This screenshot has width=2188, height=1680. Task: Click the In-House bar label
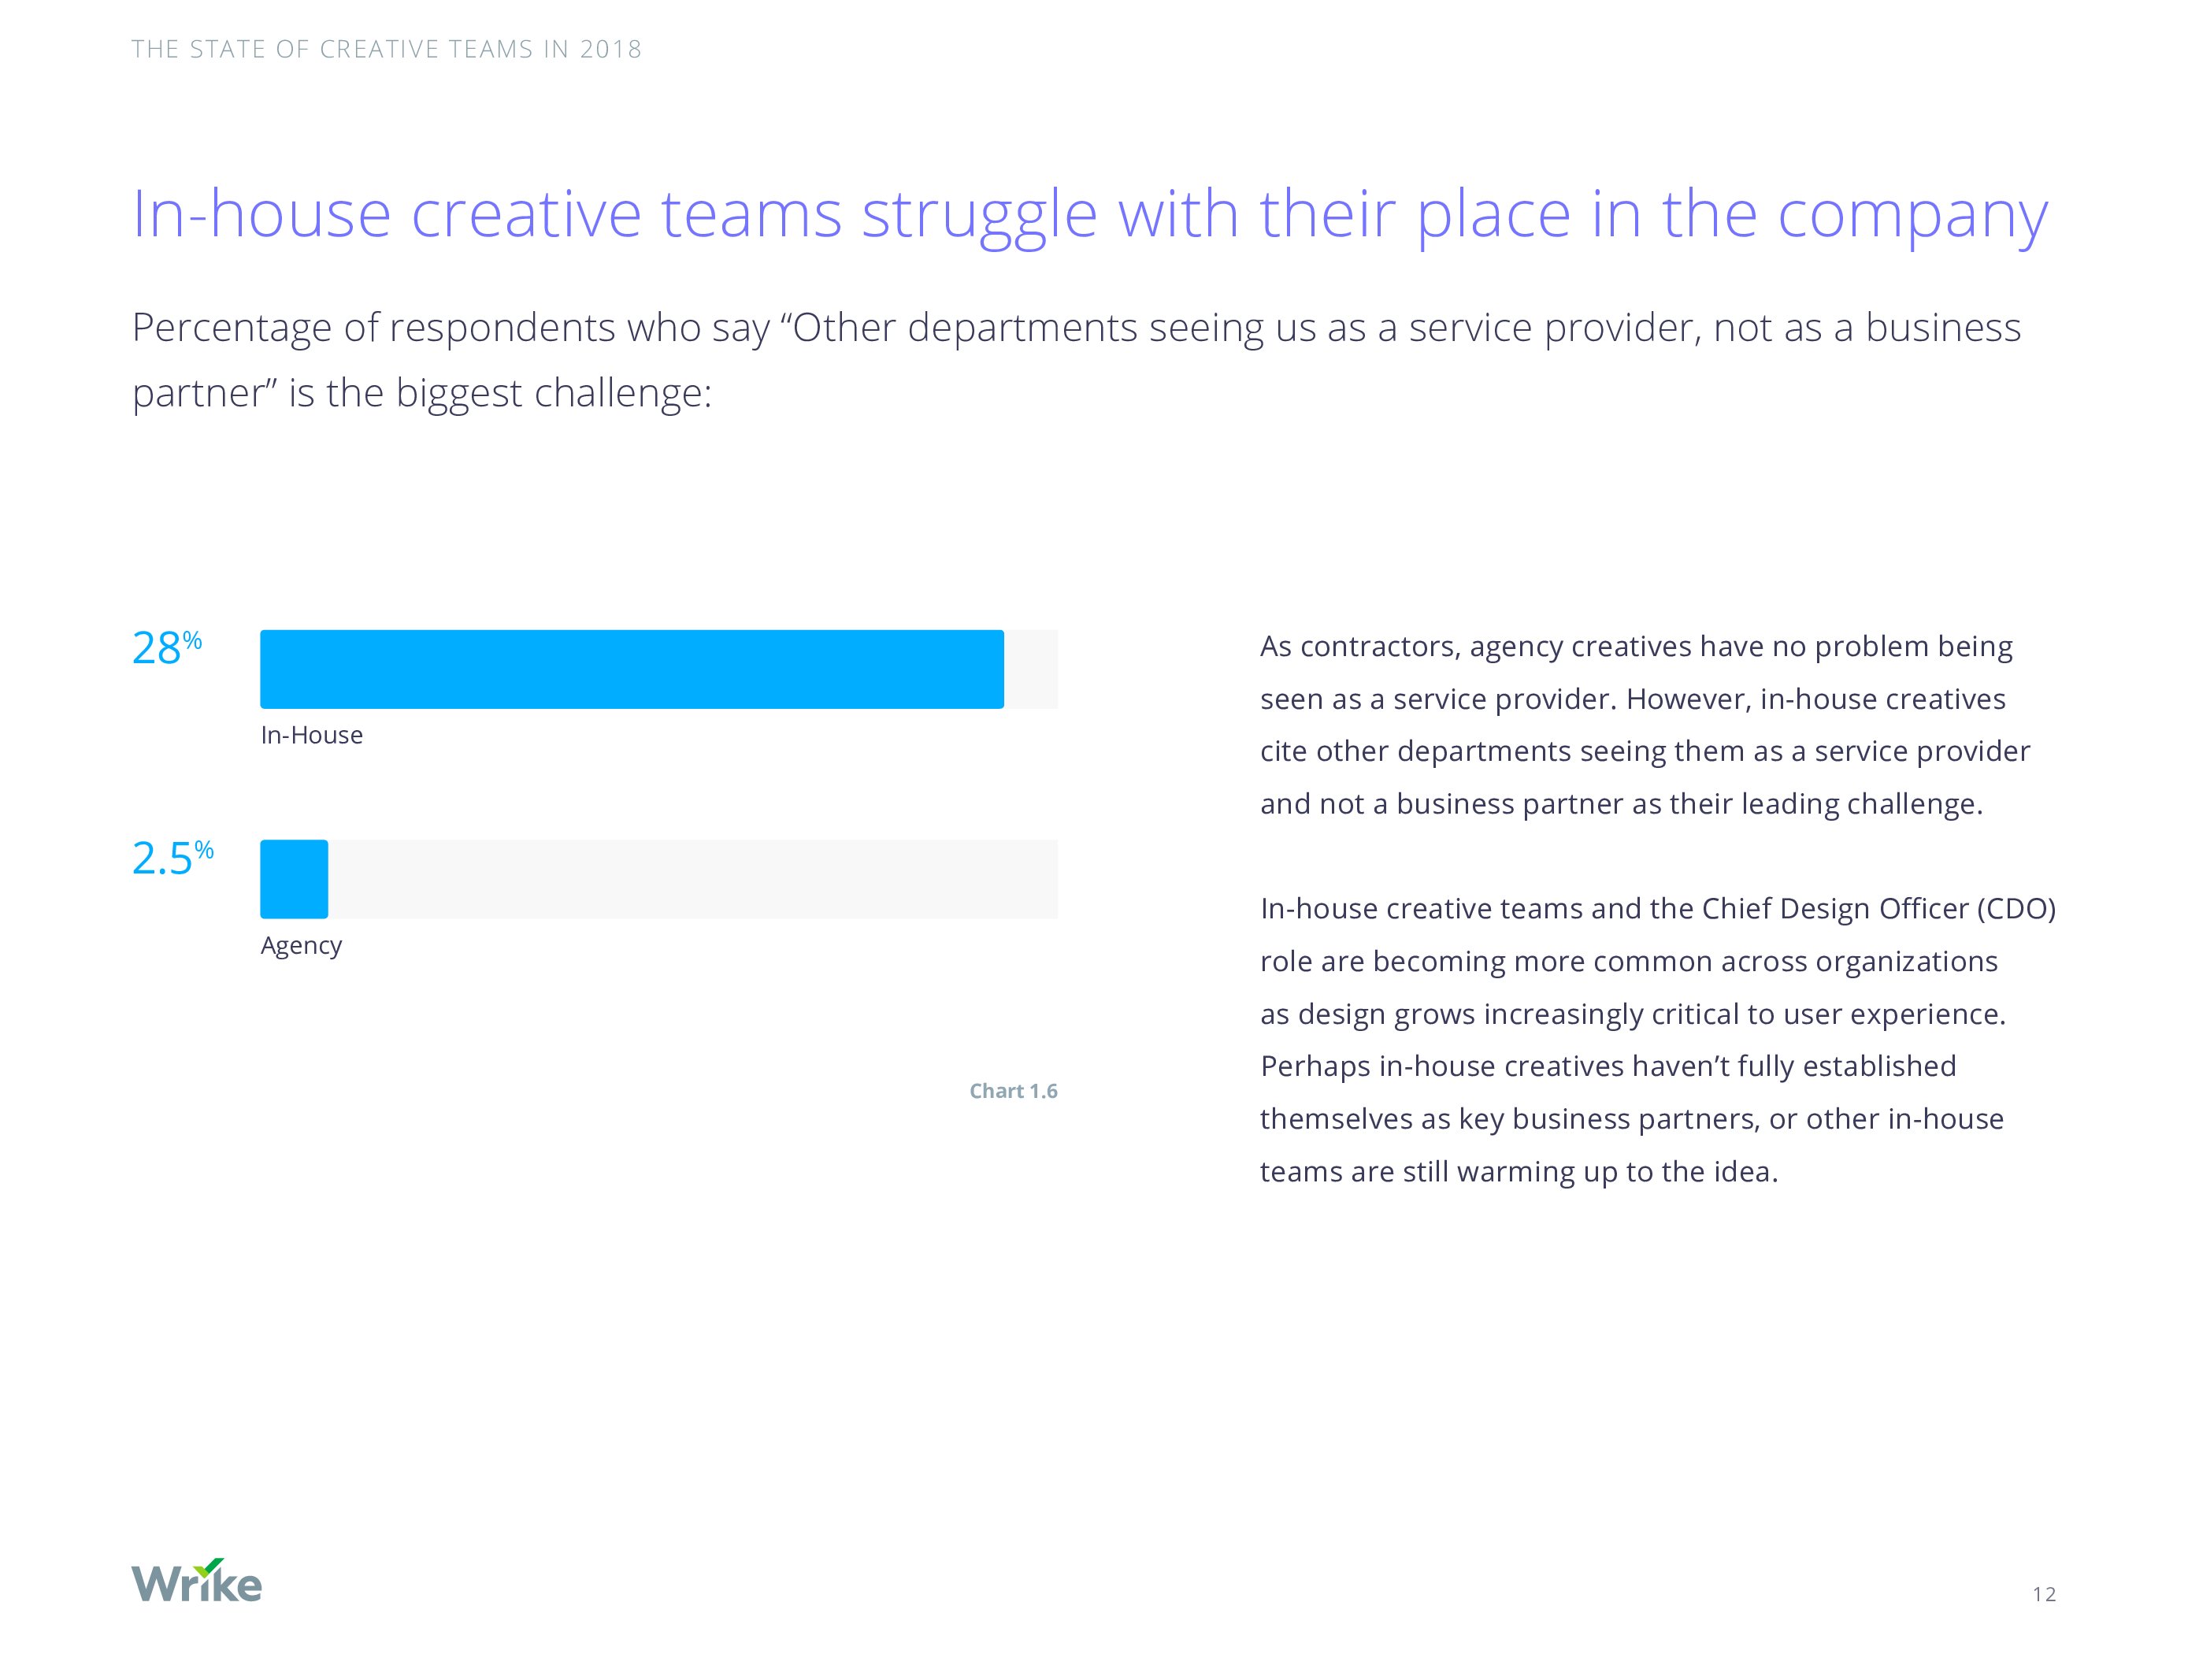tap(311, 735)
